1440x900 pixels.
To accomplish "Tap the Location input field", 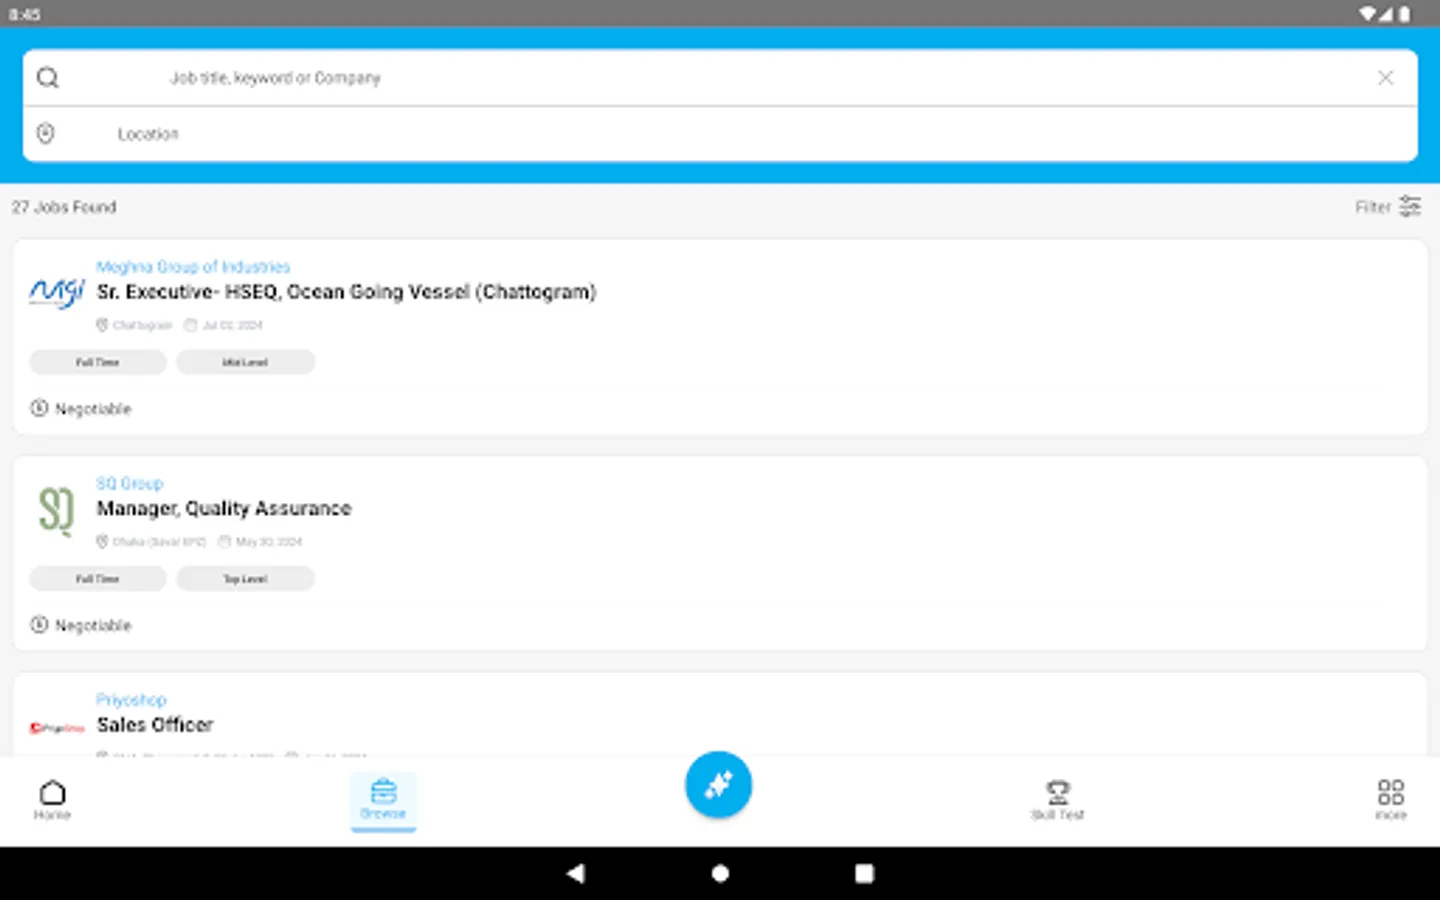I will (x=400, y=133).
